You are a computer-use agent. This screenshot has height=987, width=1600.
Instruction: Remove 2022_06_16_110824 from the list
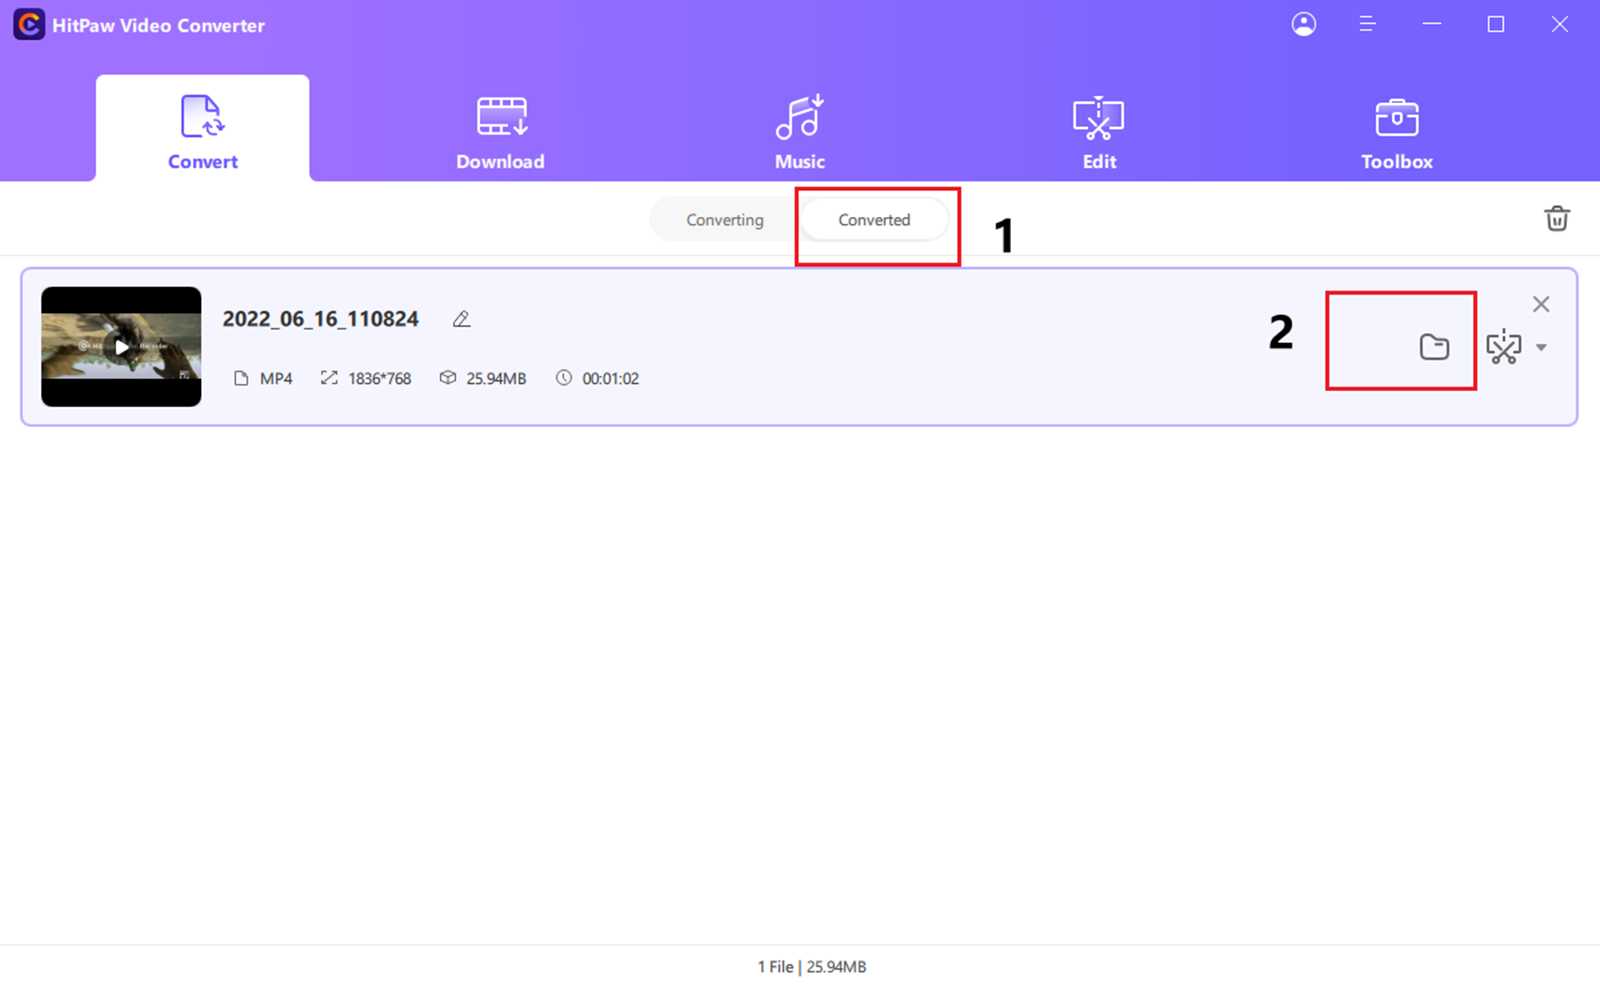tap(1541, 304)
